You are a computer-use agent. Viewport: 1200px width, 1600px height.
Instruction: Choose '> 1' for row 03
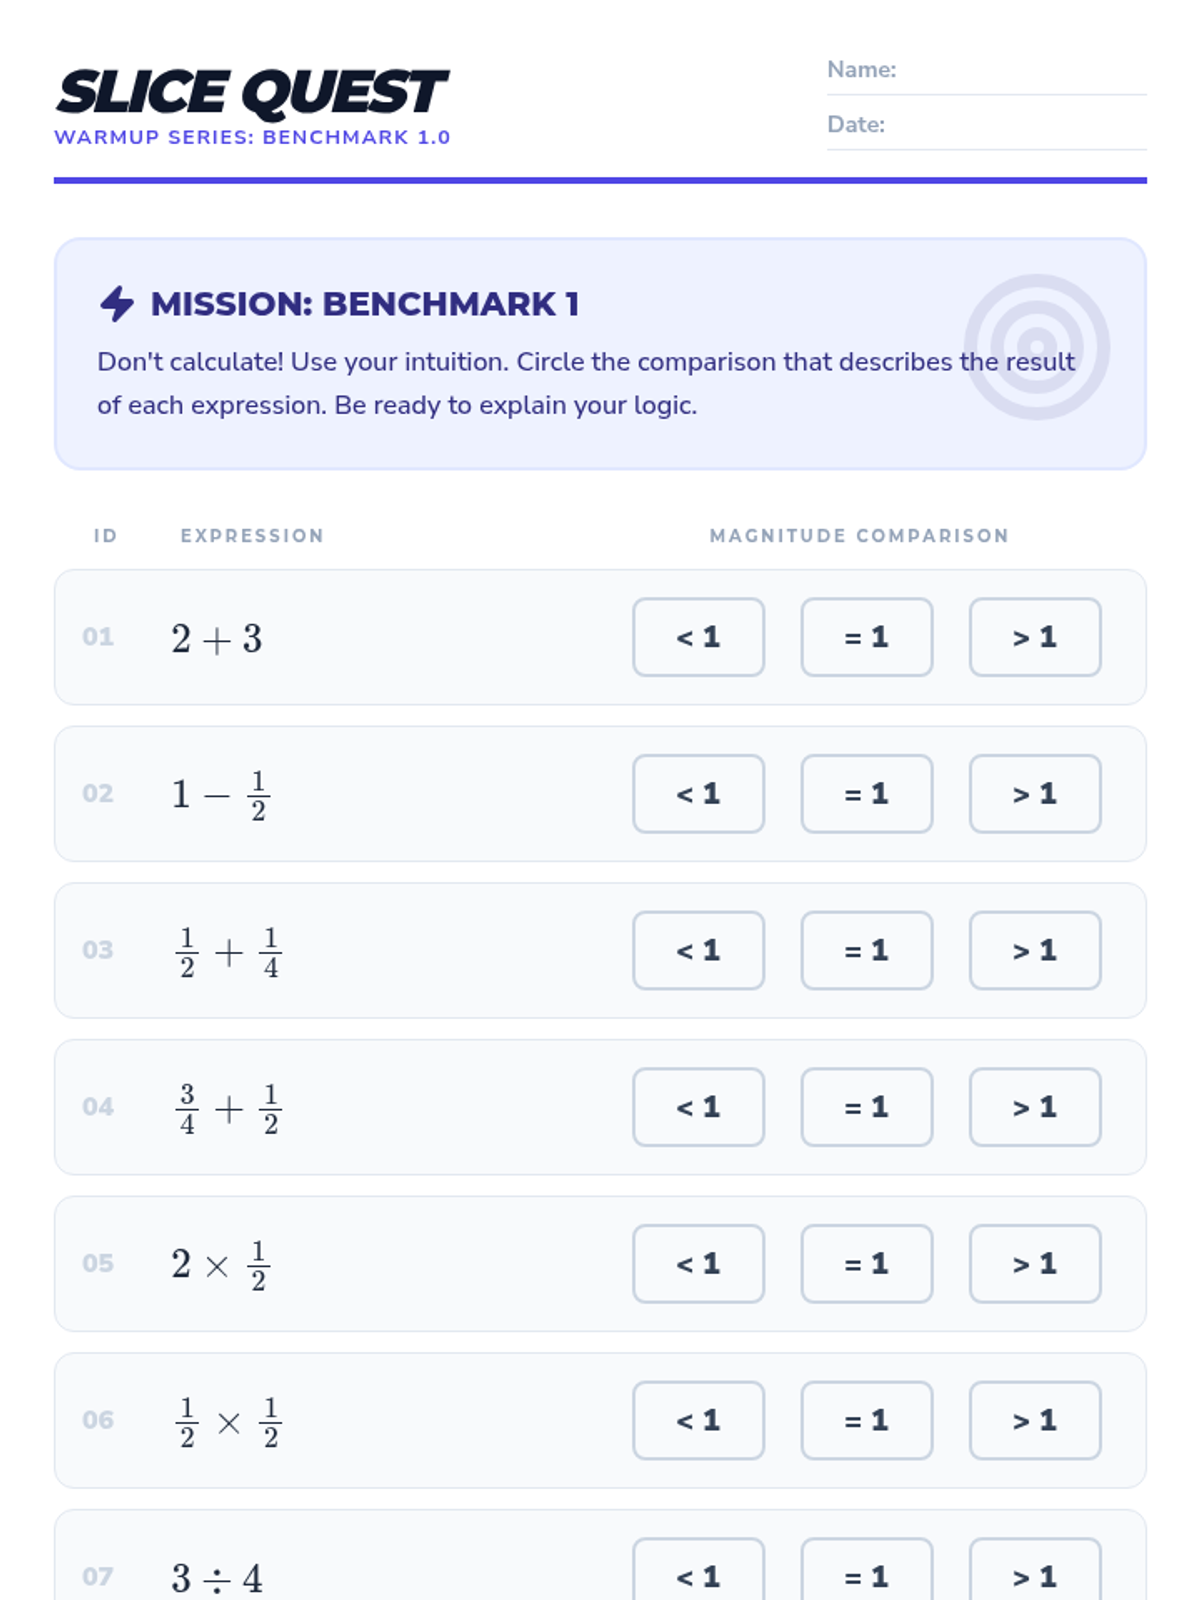click(1034, 950)
